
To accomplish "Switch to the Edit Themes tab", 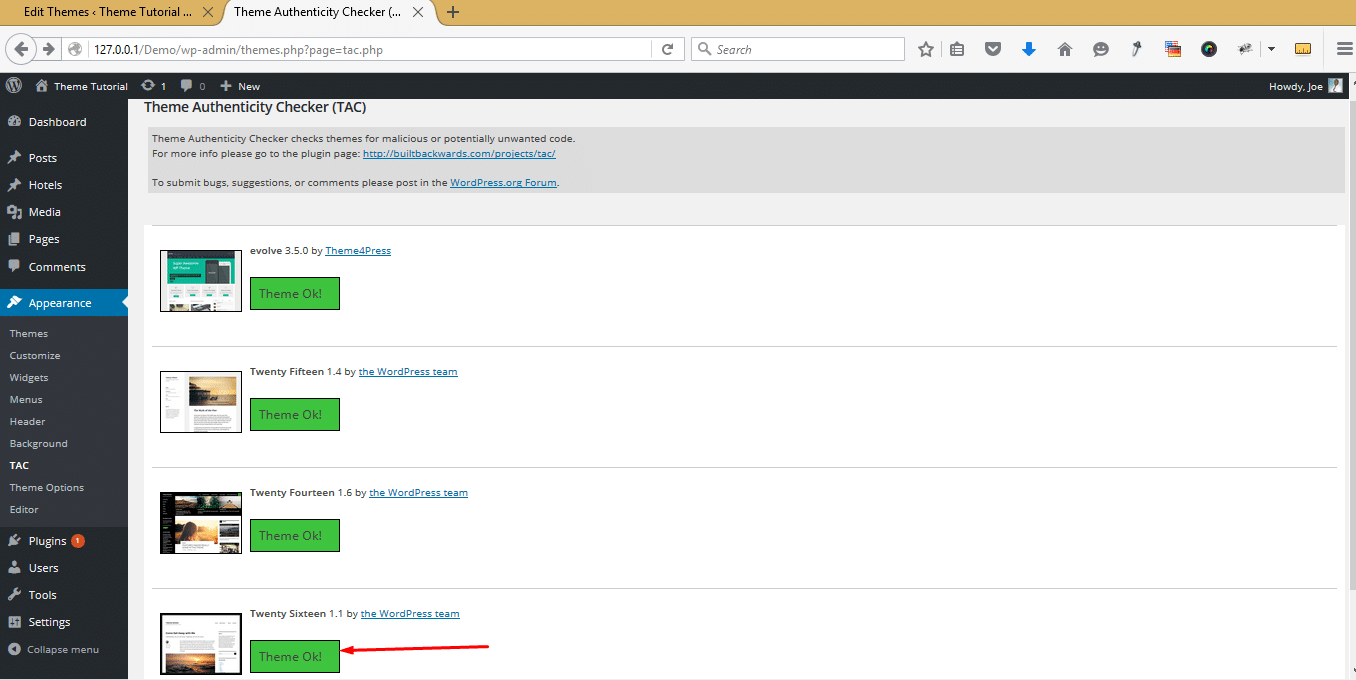I will tap(110, 12).
